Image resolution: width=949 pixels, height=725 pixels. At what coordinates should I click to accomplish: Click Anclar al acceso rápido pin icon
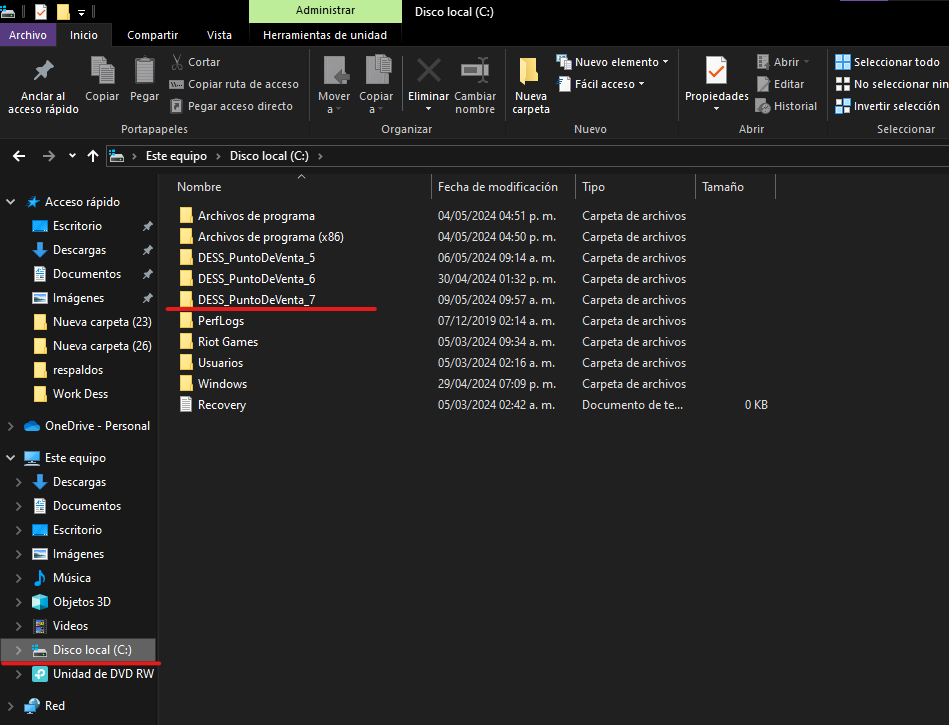point(43,71)
